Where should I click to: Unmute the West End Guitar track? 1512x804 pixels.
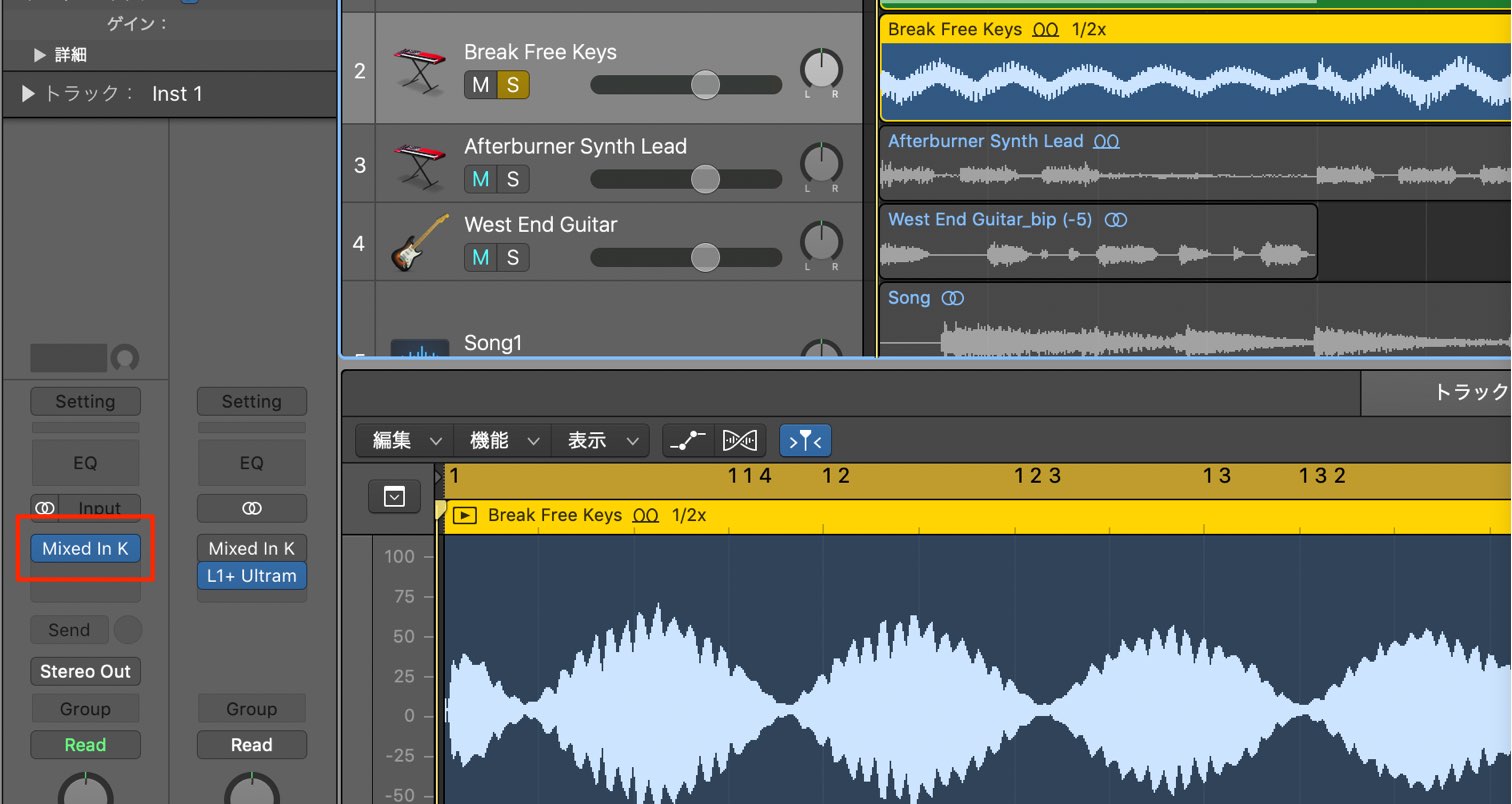click(481, 258)
